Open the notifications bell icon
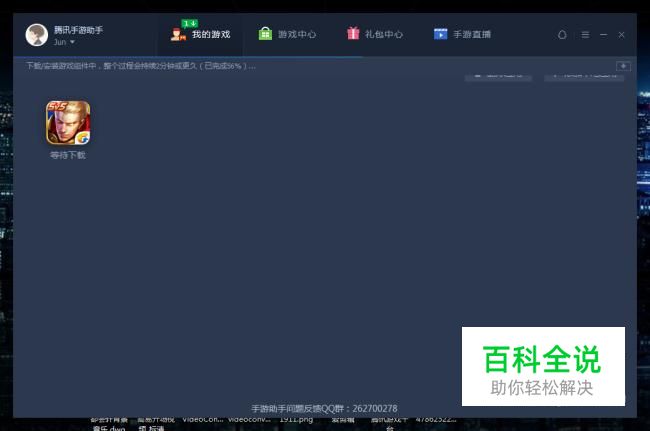Screen dimensions: 650x431 tap(562, 35)
